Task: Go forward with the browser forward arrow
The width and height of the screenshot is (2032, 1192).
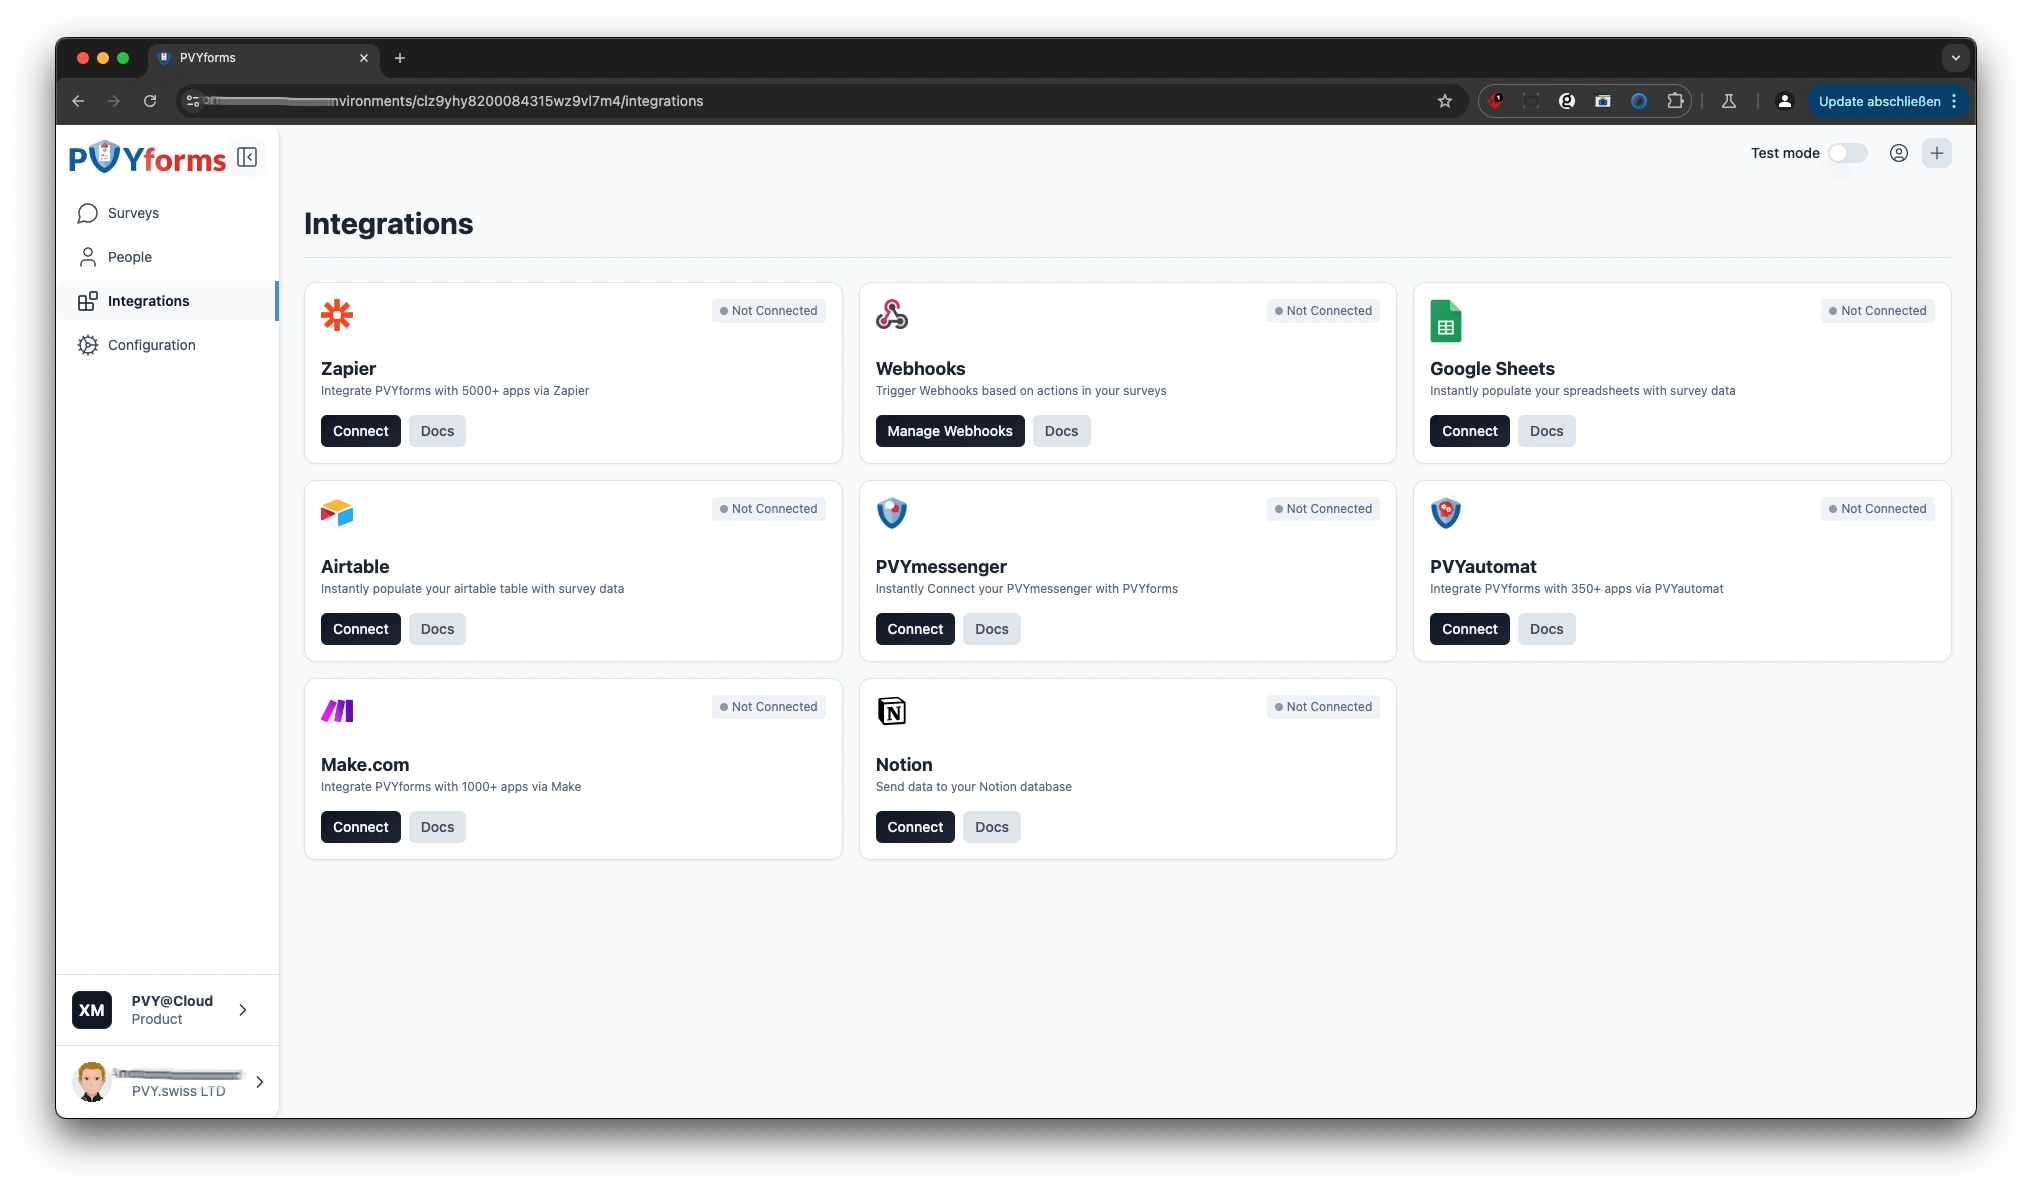Action: point(114,101)
